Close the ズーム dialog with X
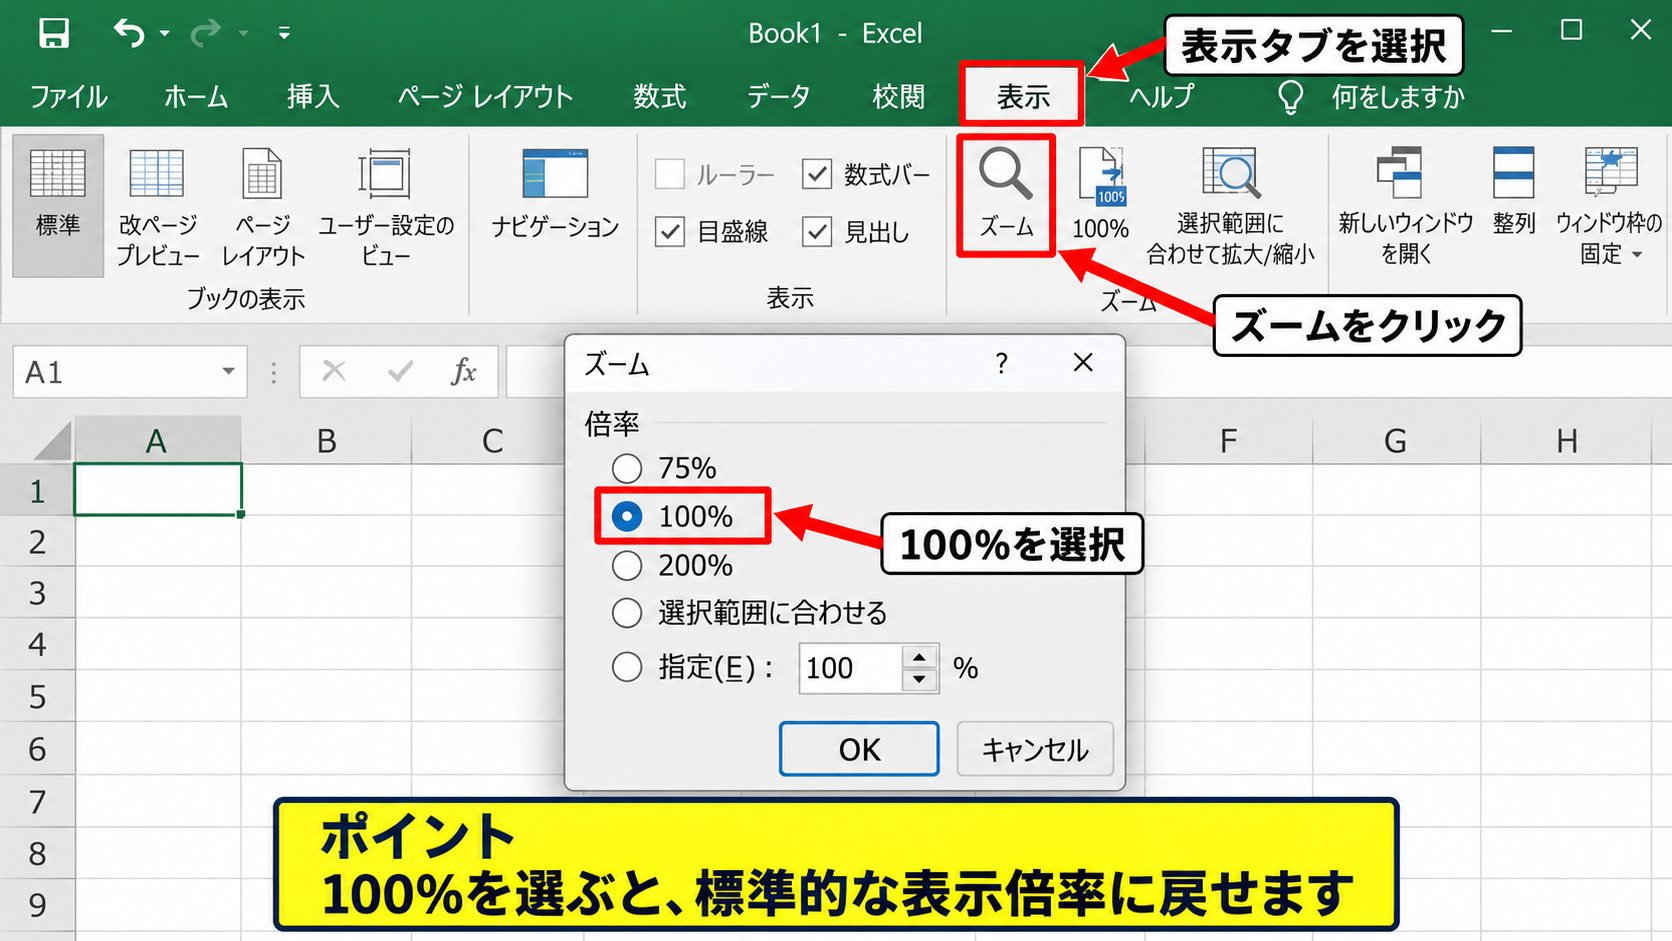1672x941 pixels. pyautogui.click(x=1083, y=362)
